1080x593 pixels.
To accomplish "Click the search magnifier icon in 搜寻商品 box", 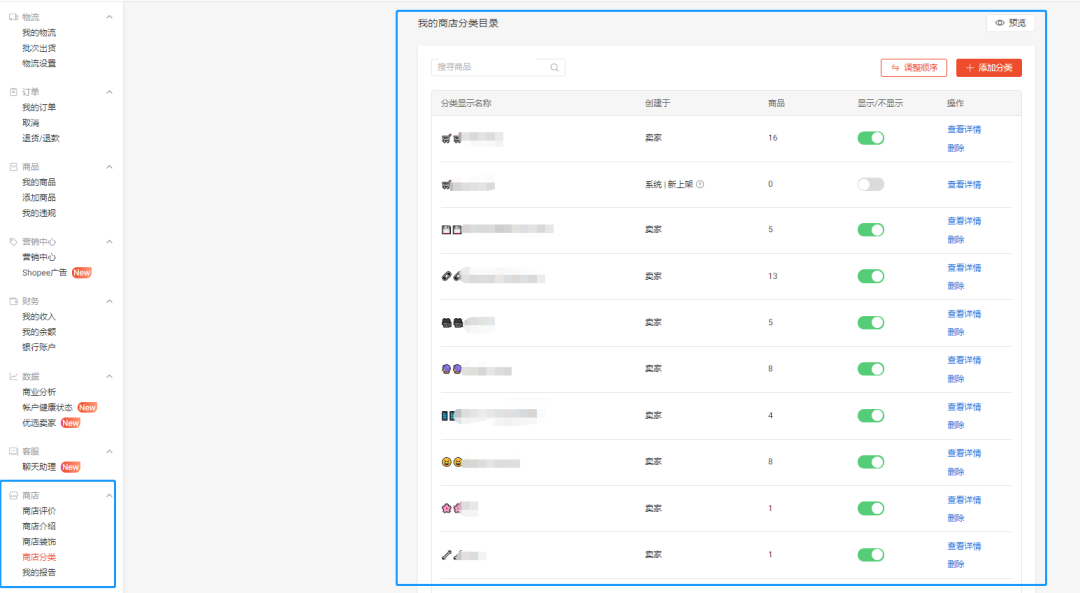I will coord(554,68).
